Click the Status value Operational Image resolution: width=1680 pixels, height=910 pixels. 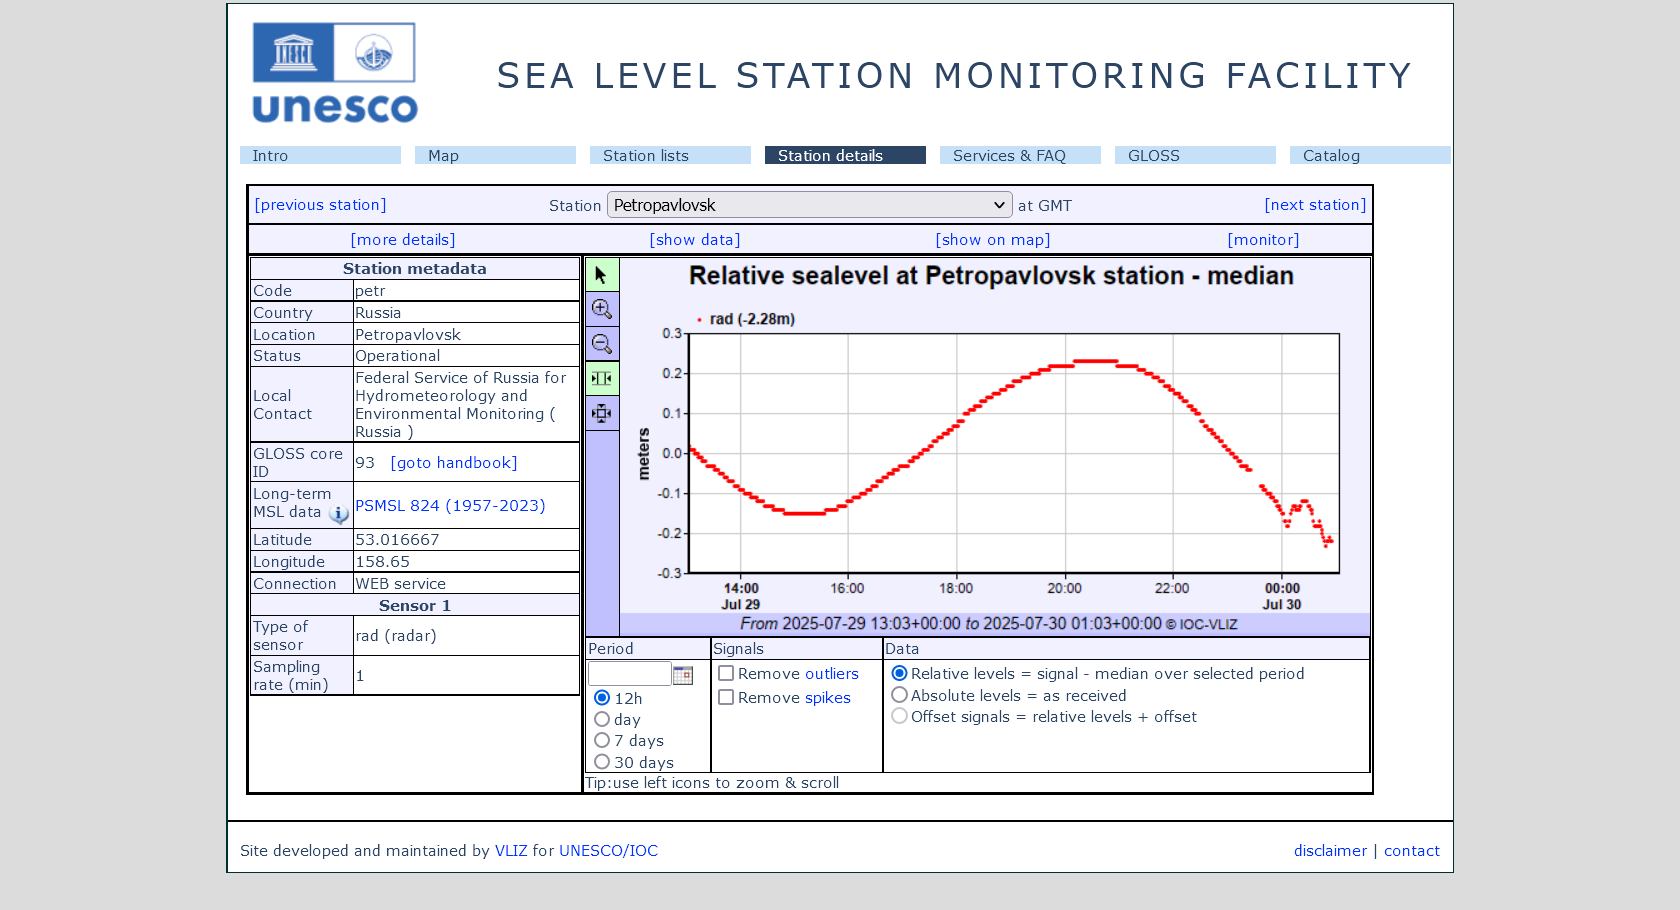coord(397,356)
